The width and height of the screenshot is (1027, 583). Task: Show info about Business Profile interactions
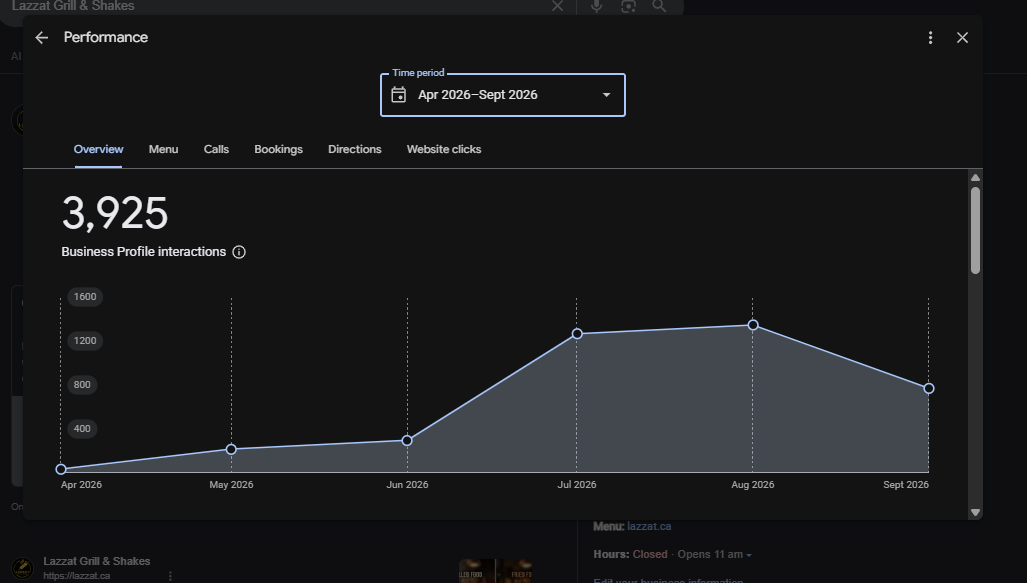pos(239,252)
